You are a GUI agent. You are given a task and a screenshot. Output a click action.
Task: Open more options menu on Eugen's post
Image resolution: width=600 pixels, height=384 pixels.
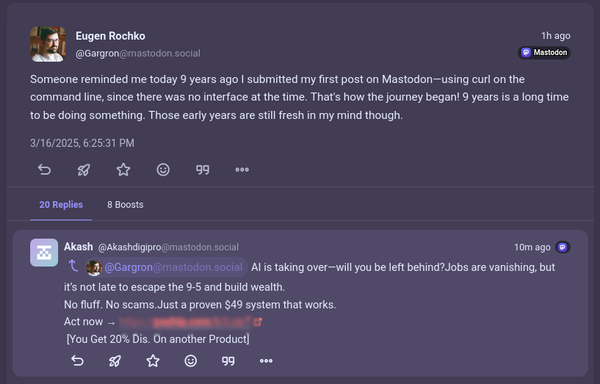click(x=242, y=169)
